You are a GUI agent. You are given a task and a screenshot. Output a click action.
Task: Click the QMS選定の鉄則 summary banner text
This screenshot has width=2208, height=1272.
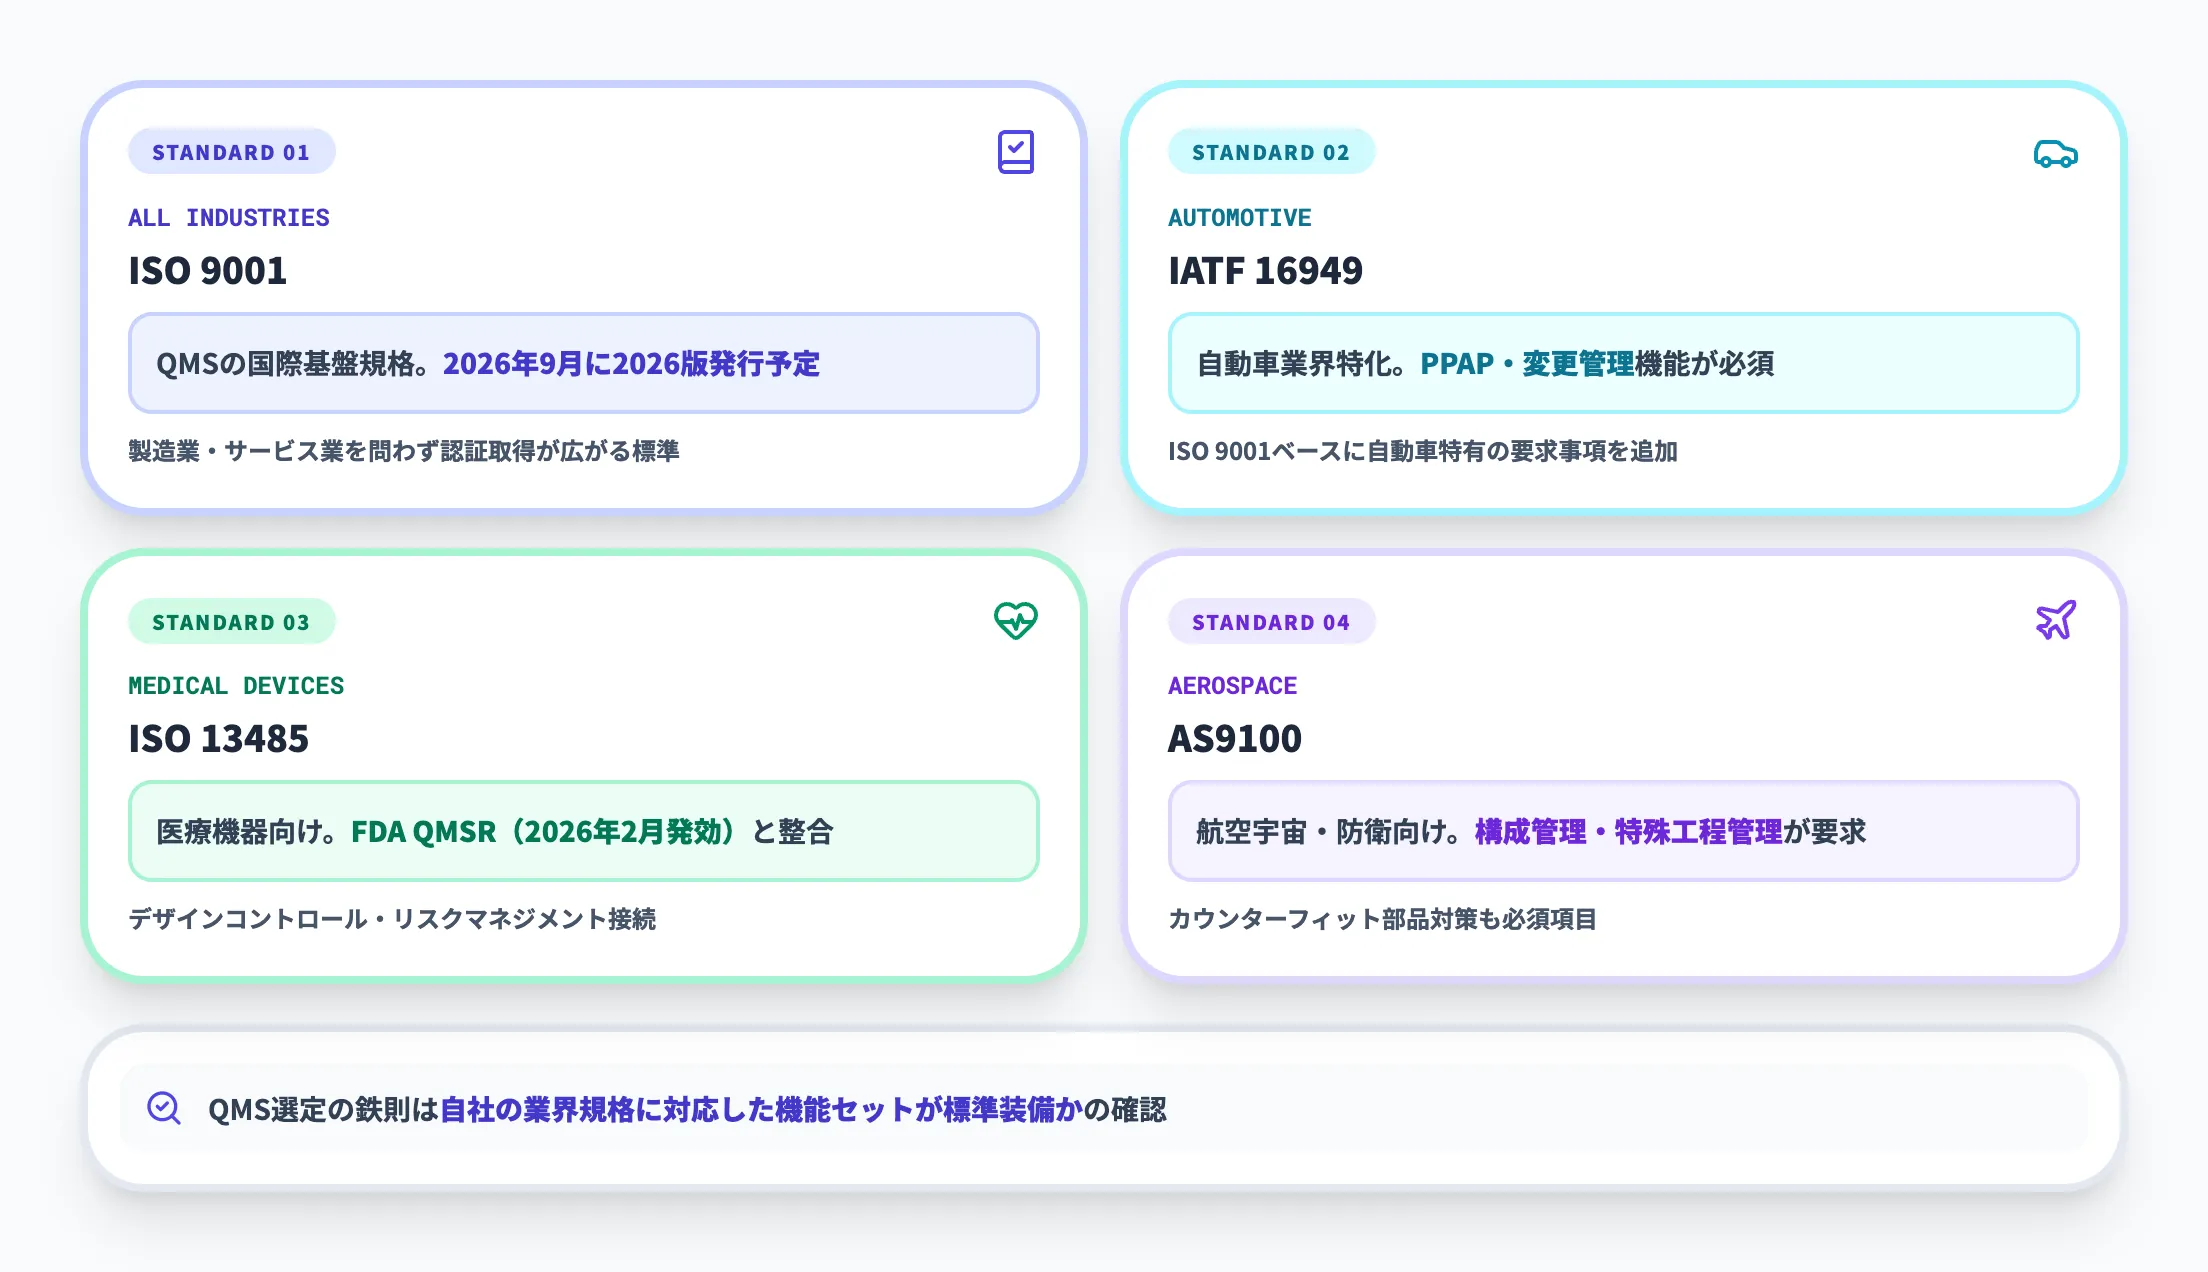(687, 1109)
